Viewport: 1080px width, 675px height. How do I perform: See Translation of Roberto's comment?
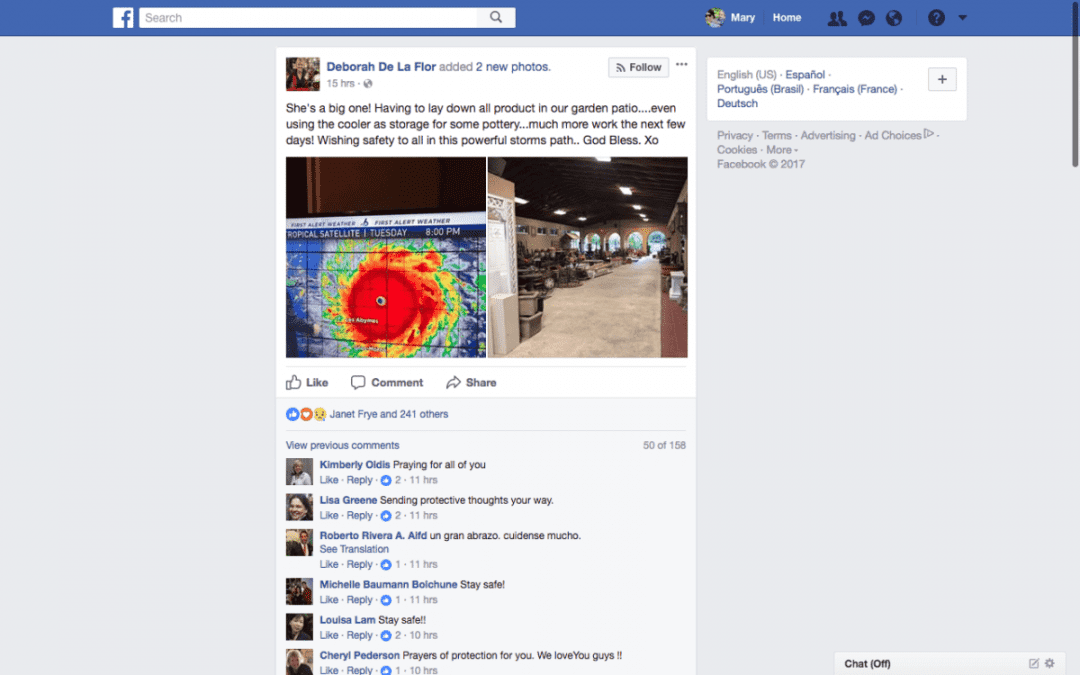pyautogui.click(x=354, y=549)
